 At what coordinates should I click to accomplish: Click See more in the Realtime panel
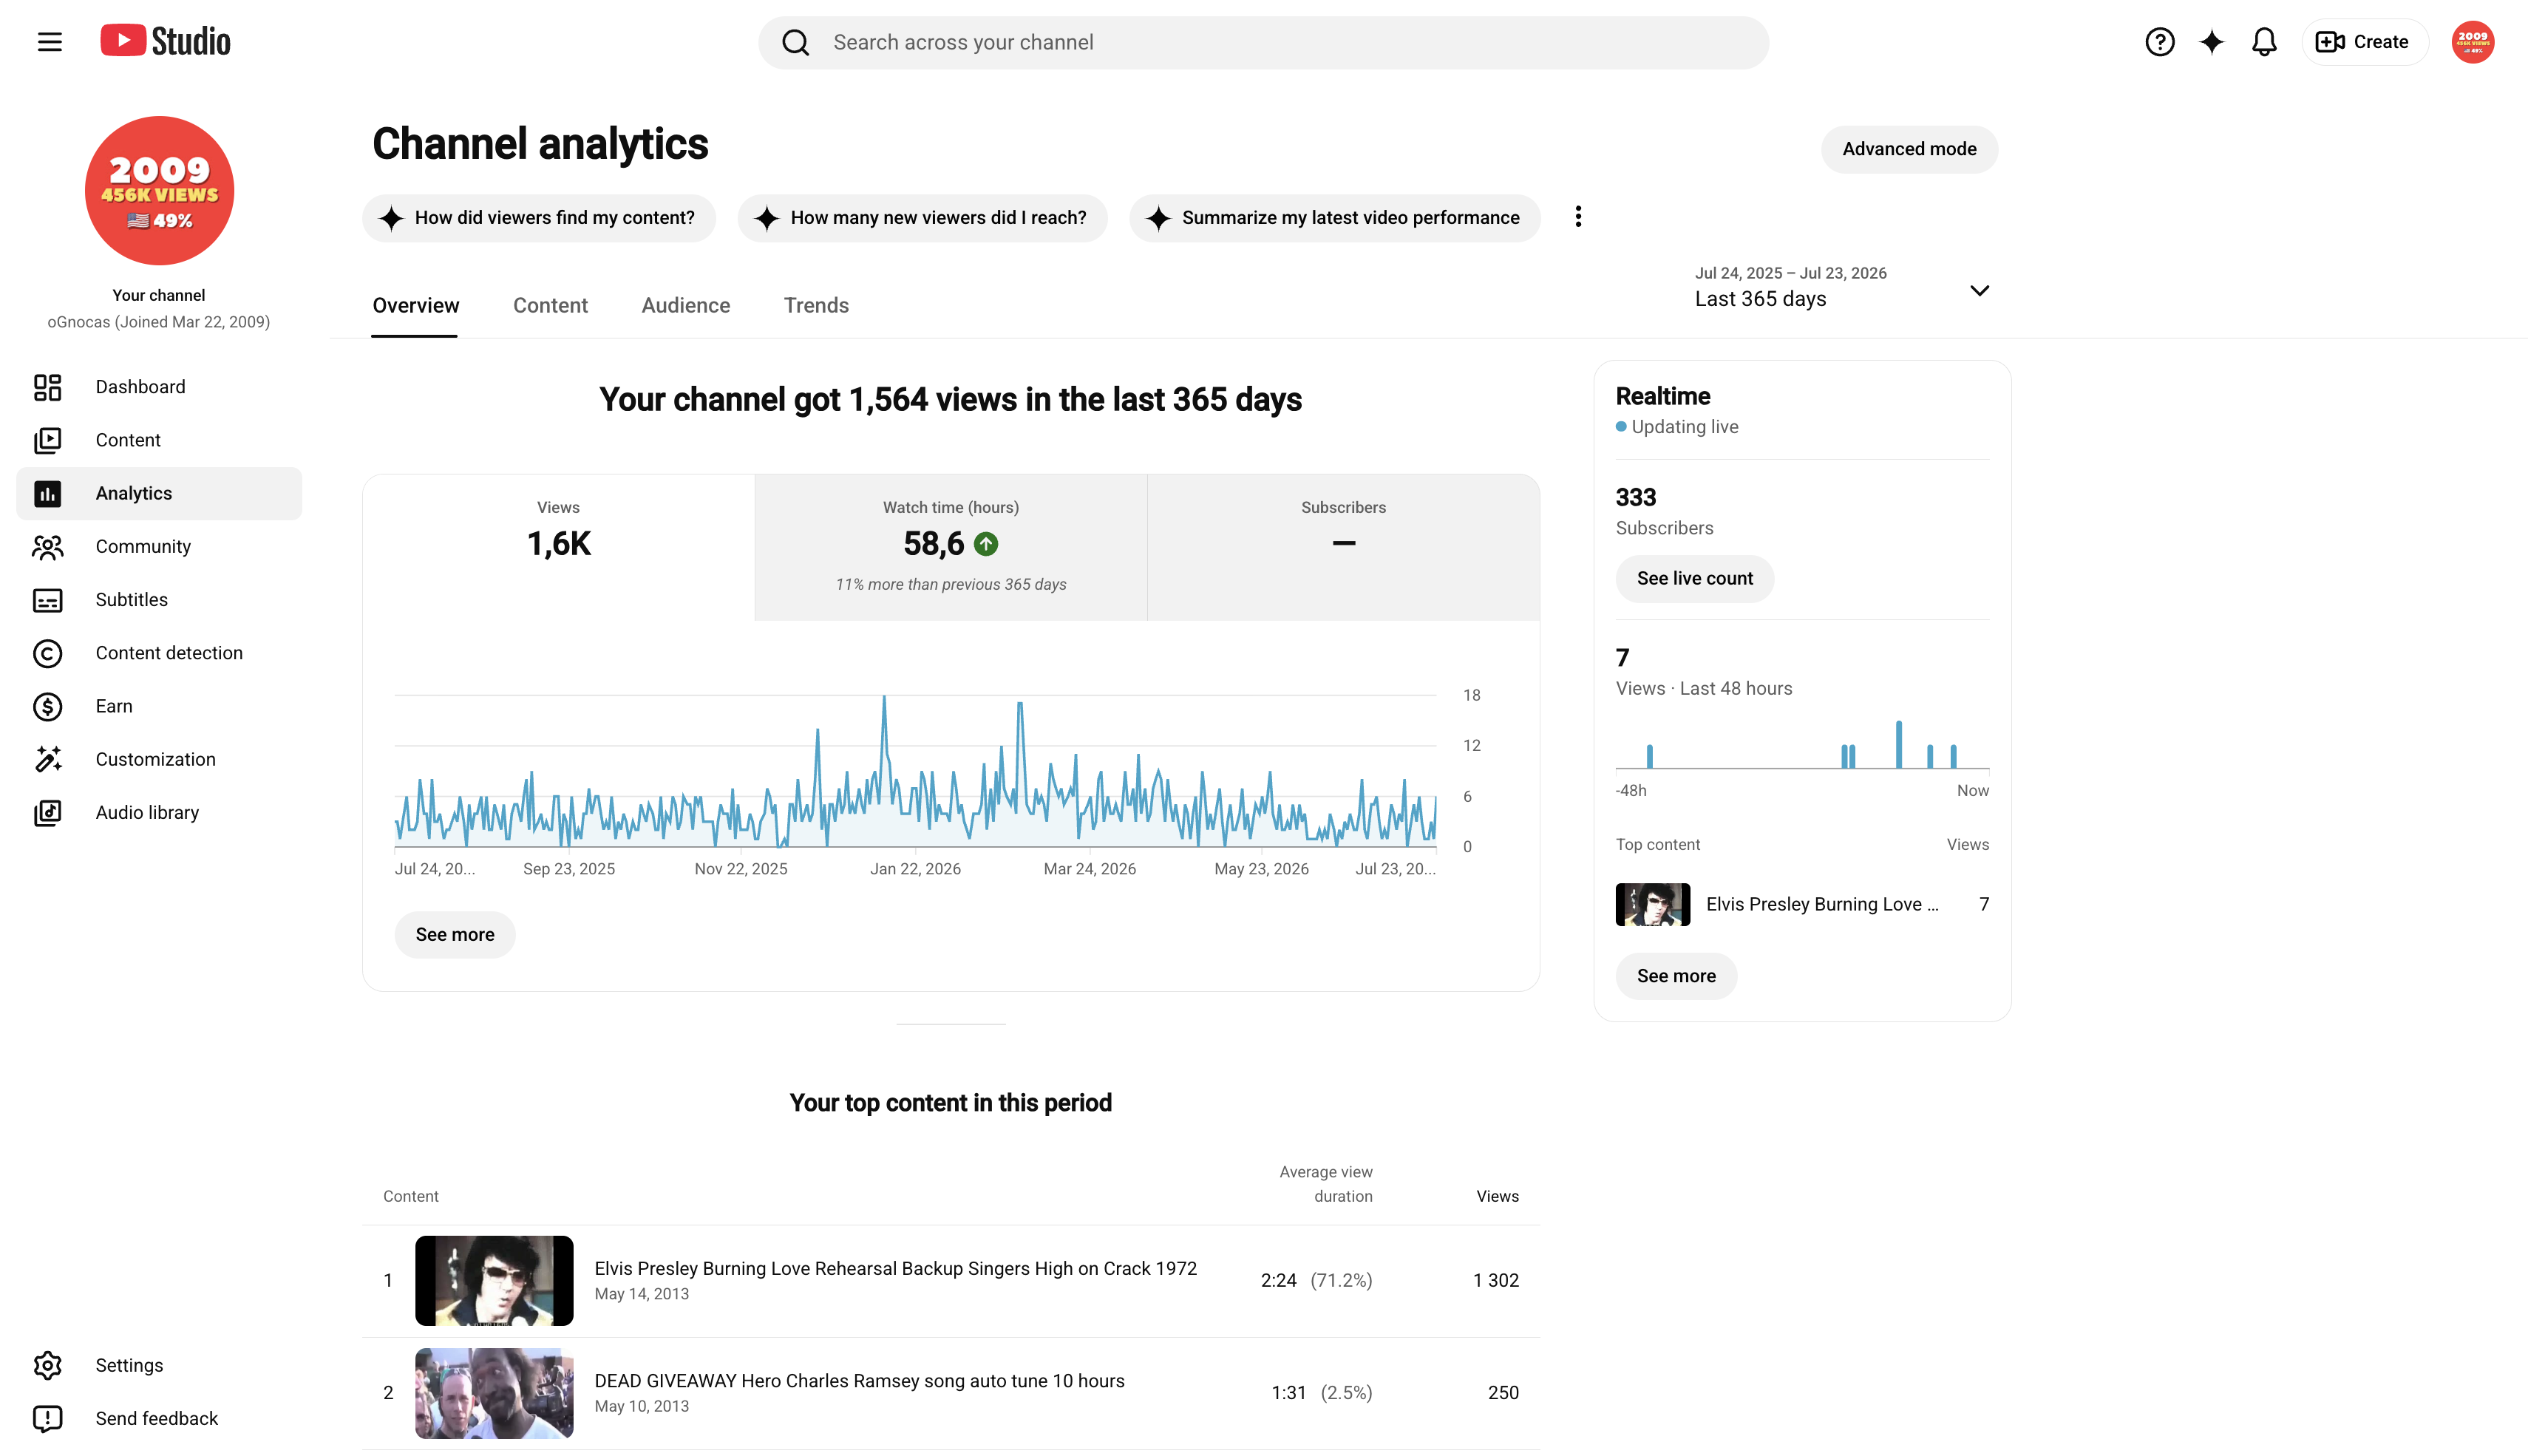(1676, 976)
